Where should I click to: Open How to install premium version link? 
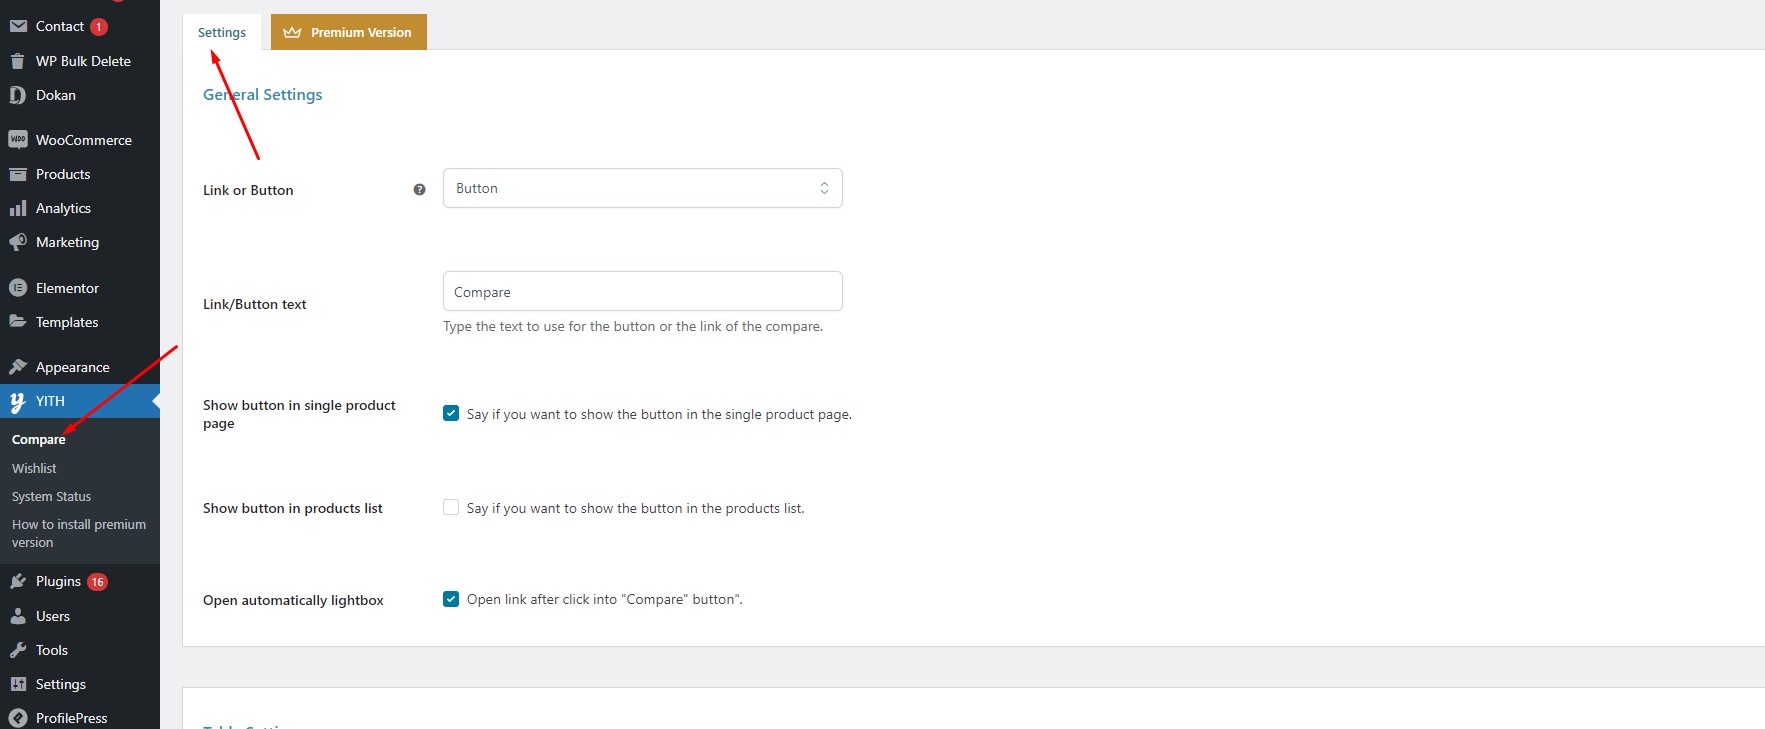[x=79, y=533]
